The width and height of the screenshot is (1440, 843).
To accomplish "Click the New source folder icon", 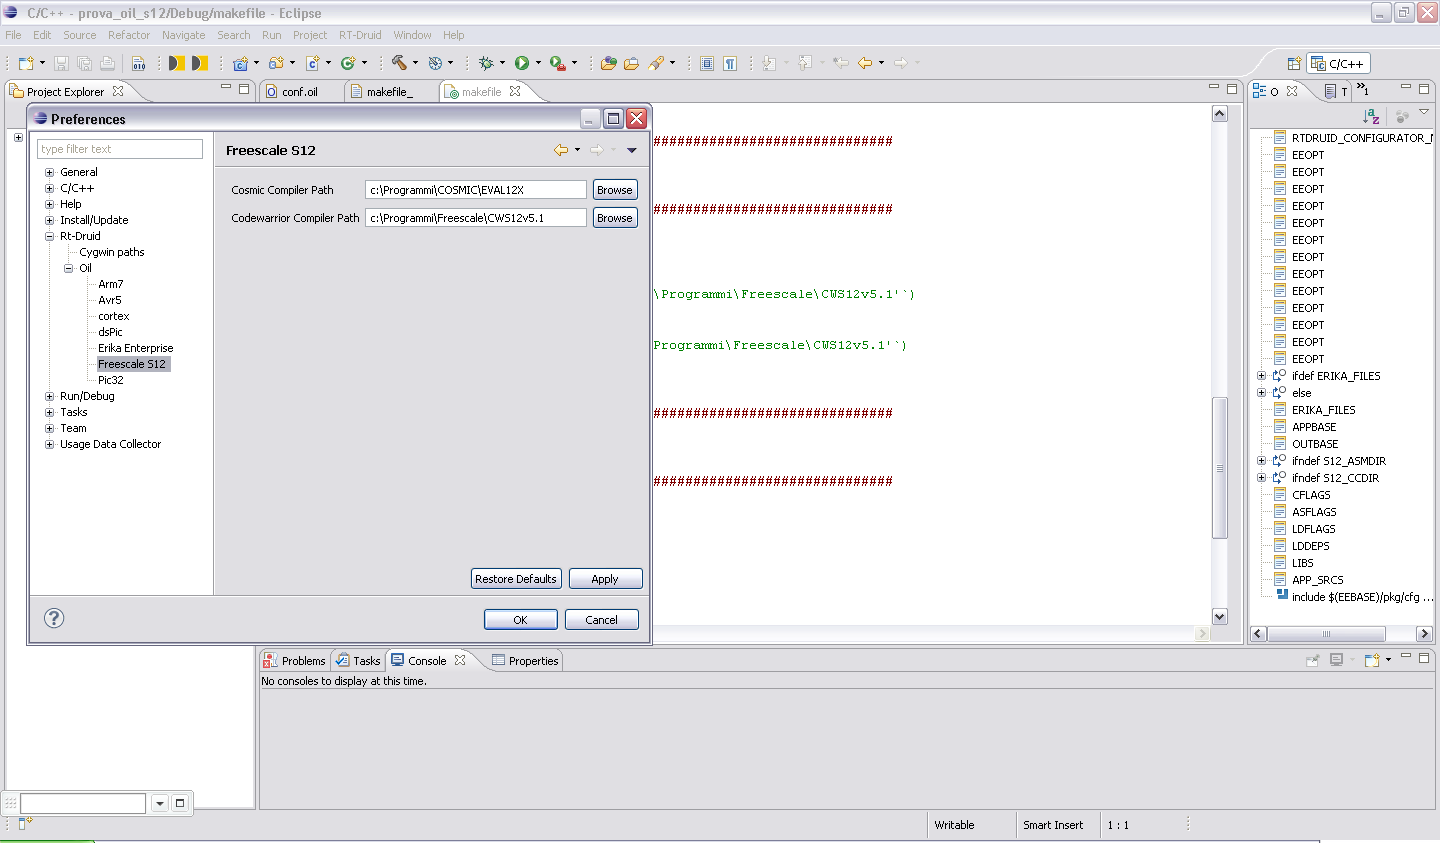I will [276, 63].
